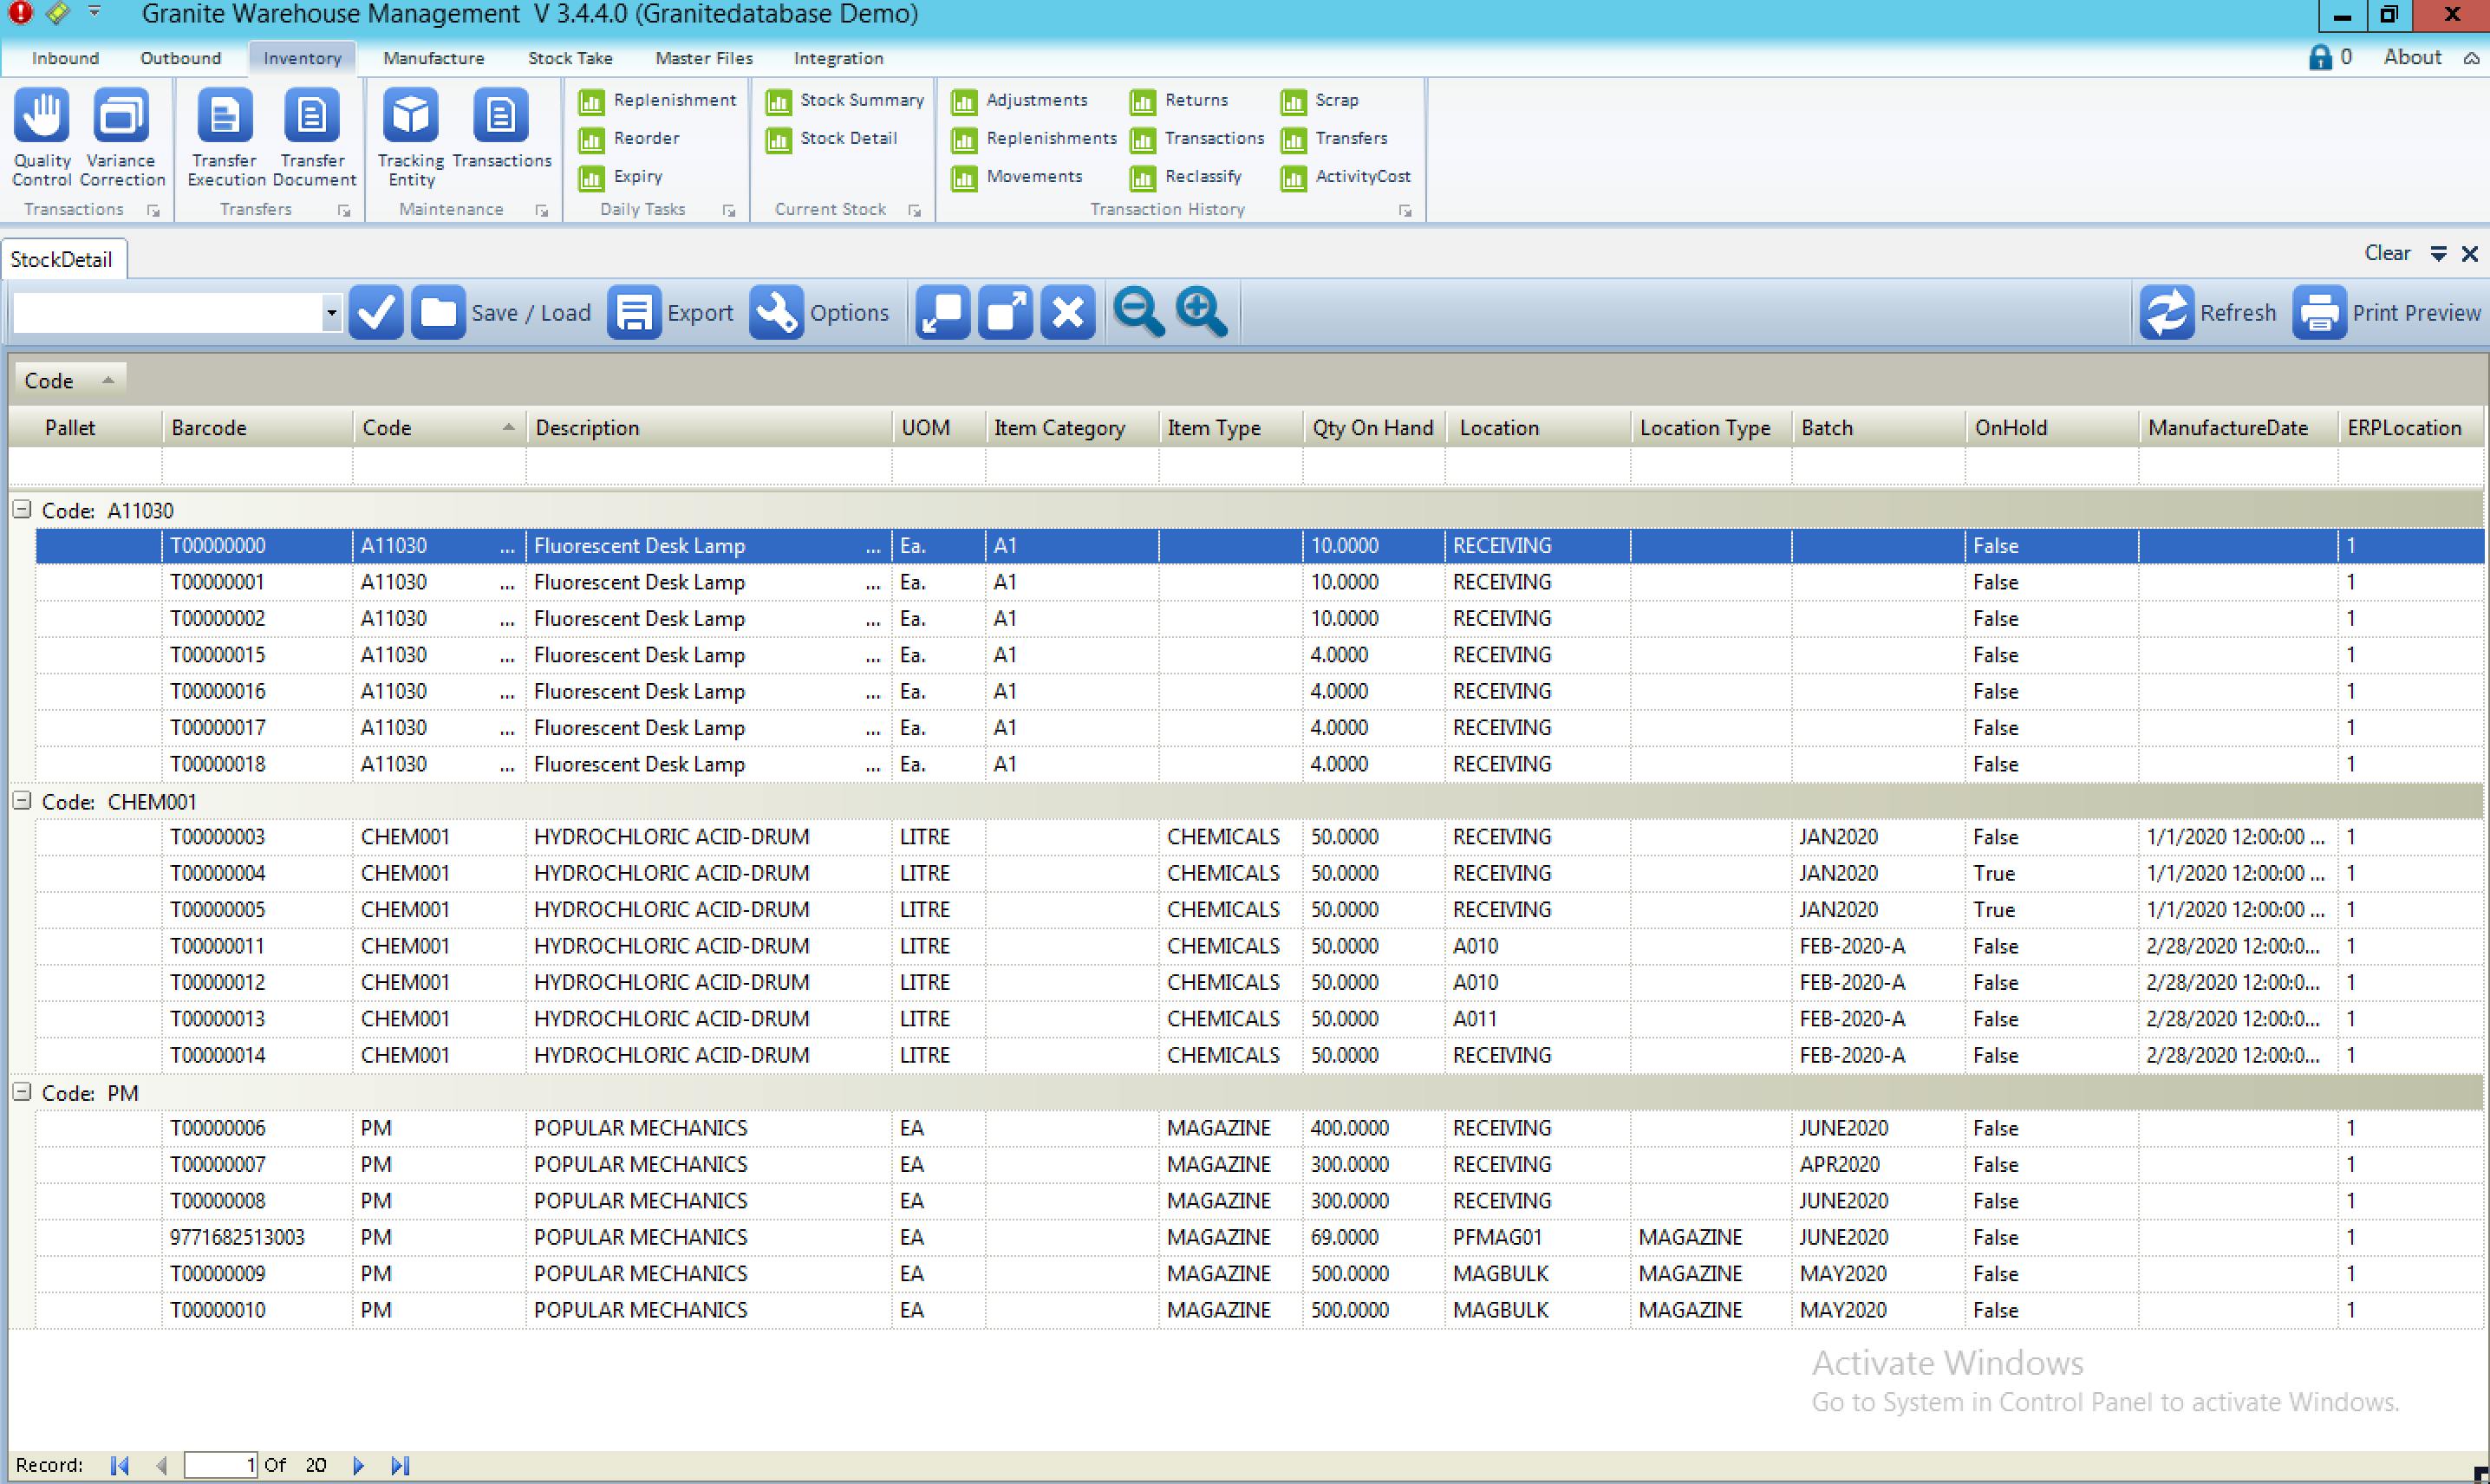Image resolution: width=2490 pixels, height=1484 pixels.
Task: Click the zoom in magnifier icon
Action: [x=1200, y=313]
